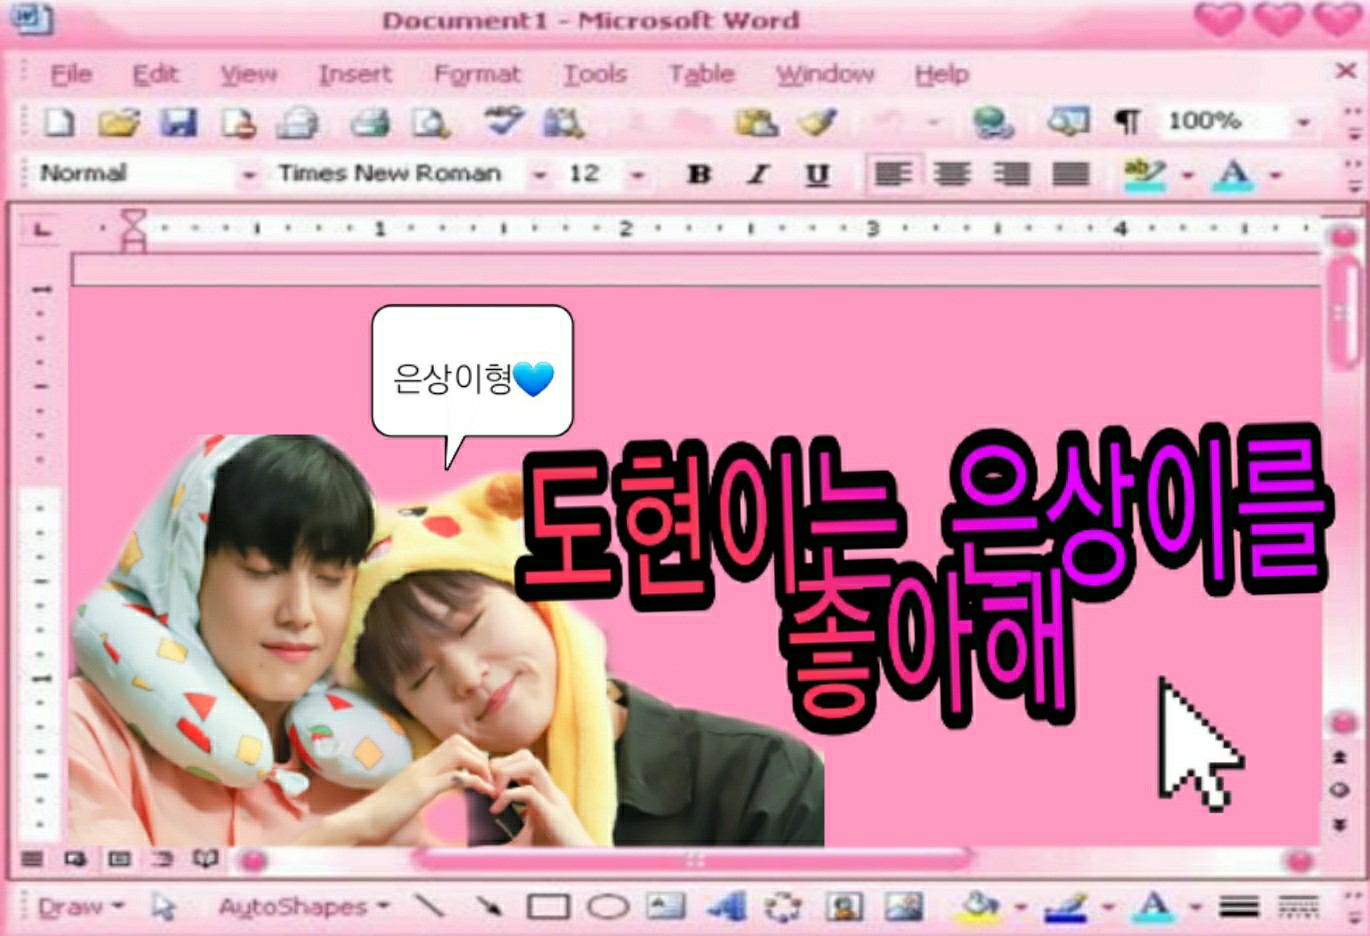This screenshot has height=936, width=1370.
Task: Click the font color A swatch
Action: pyautogui.click(x=1233, y=174)
